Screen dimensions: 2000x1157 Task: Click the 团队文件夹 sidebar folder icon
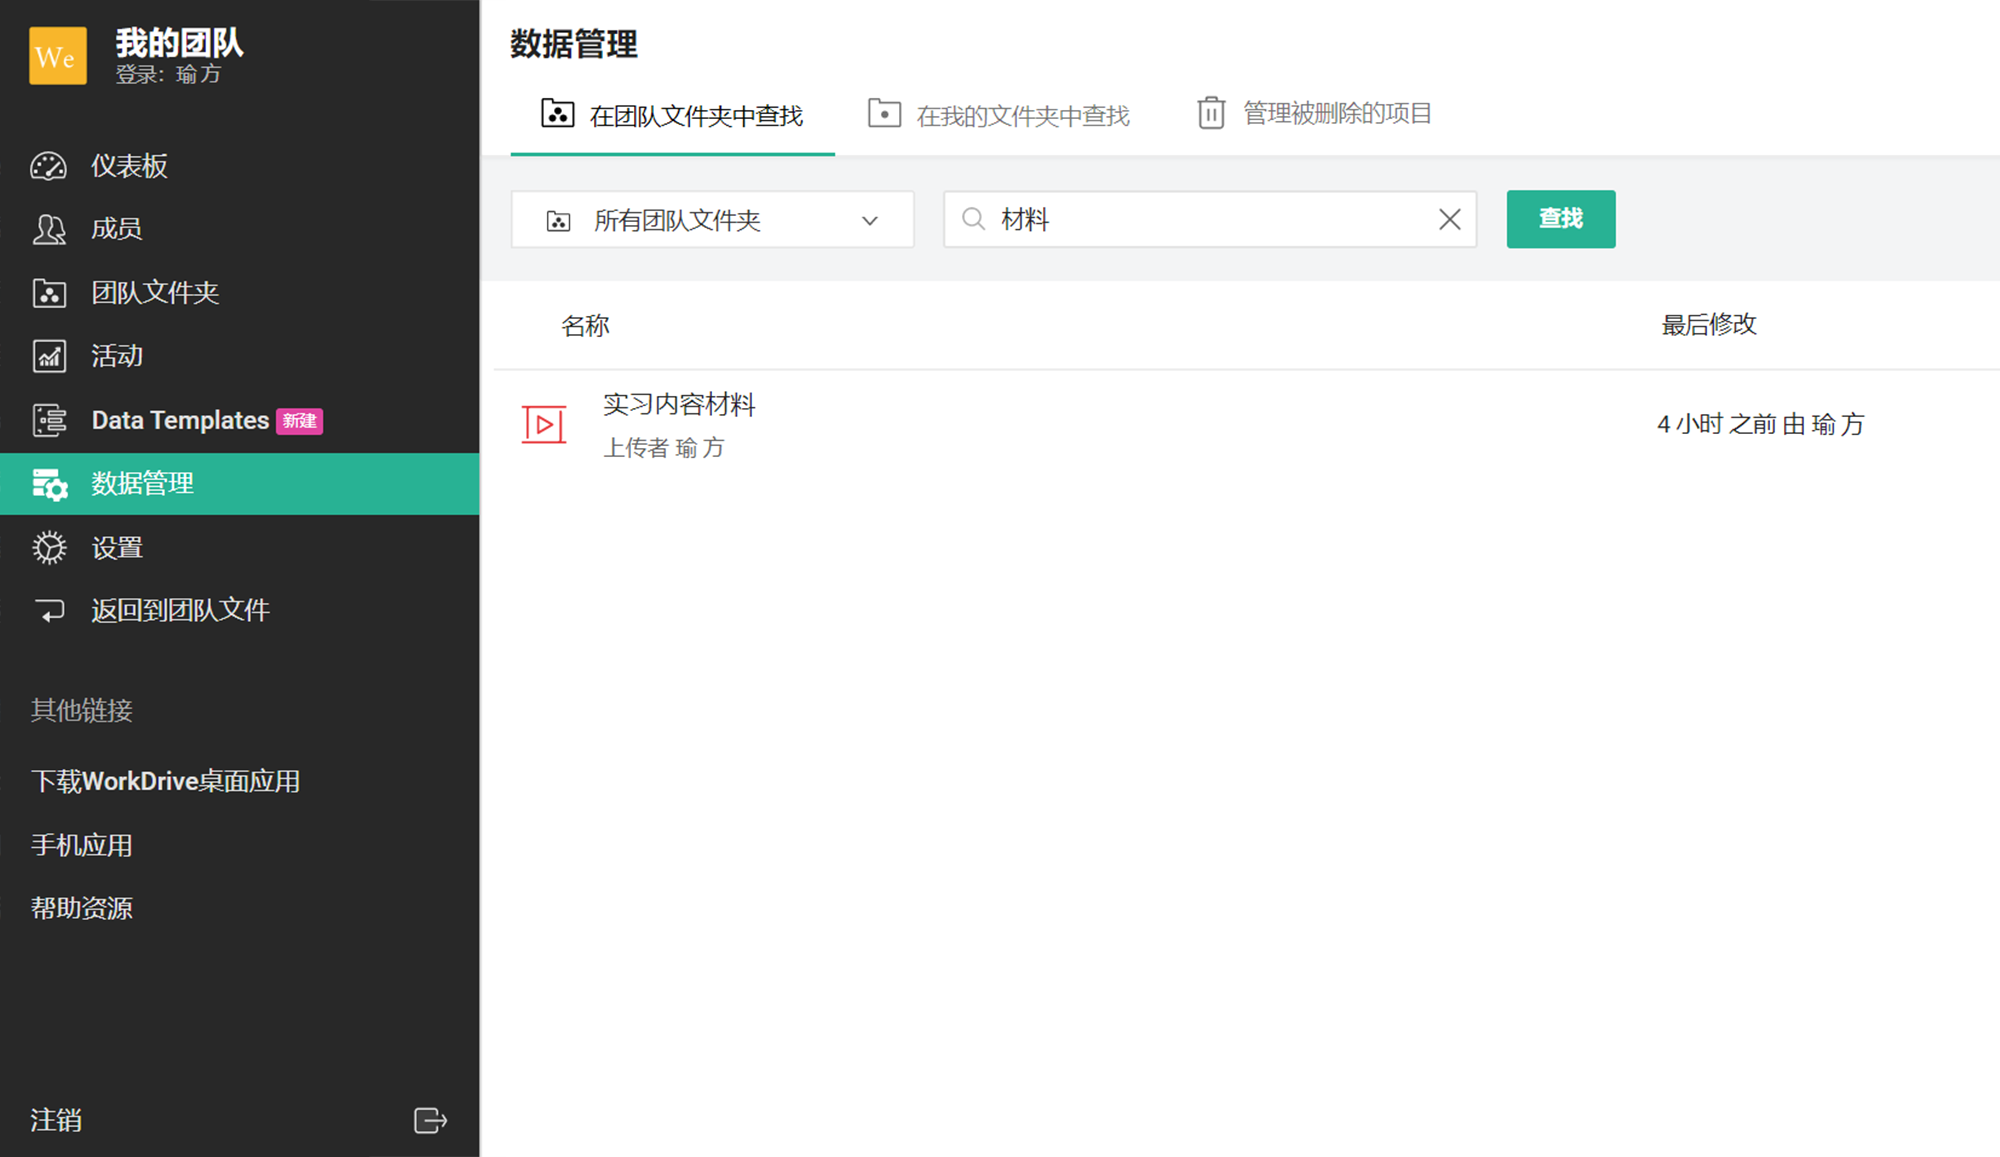coord(48,293)
